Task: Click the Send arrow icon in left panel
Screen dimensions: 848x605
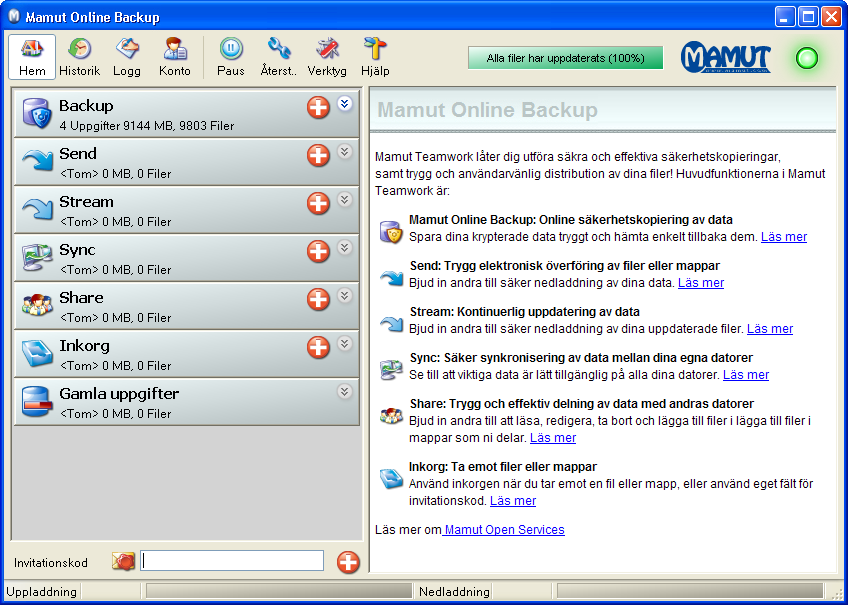Action: [x=37, y=161]
